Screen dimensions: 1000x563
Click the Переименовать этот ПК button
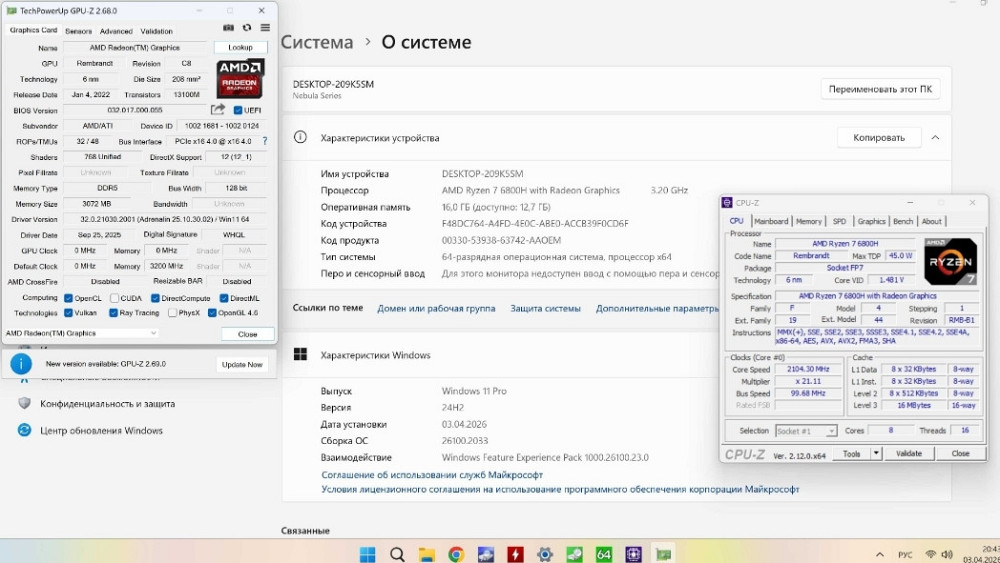click(x=880, y=89)
